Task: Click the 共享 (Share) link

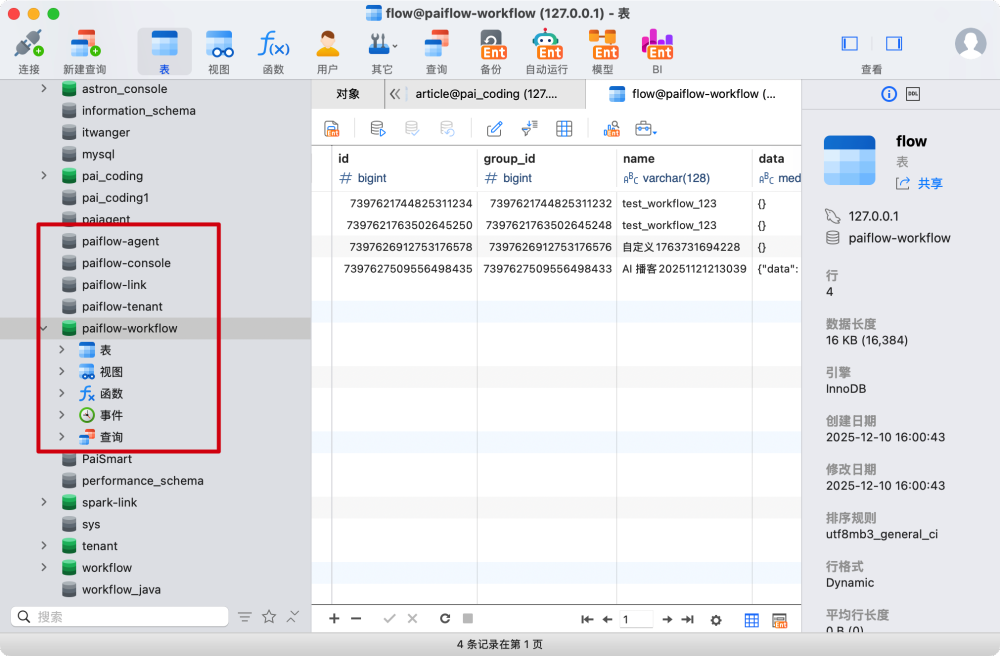Action: point(929,183)
